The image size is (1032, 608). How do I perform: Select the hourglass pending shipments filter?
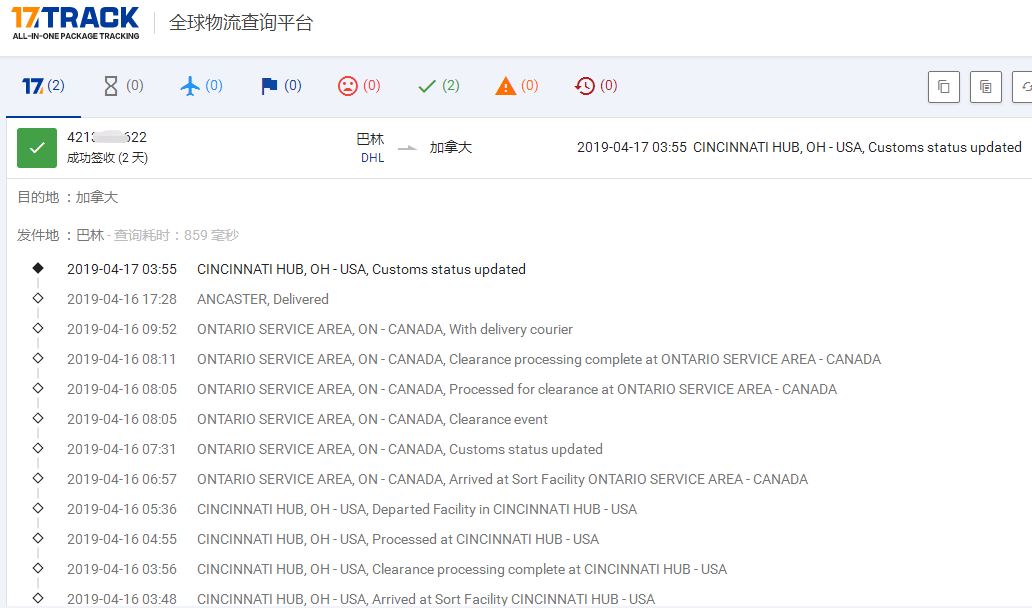pos(113,86)
